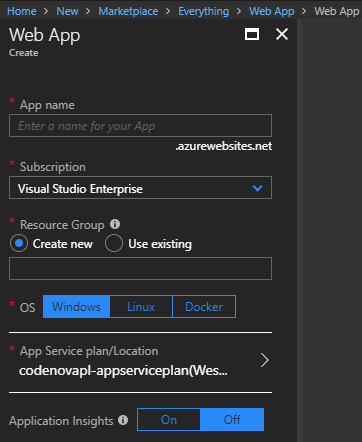362x442 pixels.
Task: Select the Create new radio button
Action: tap(19, 244)
